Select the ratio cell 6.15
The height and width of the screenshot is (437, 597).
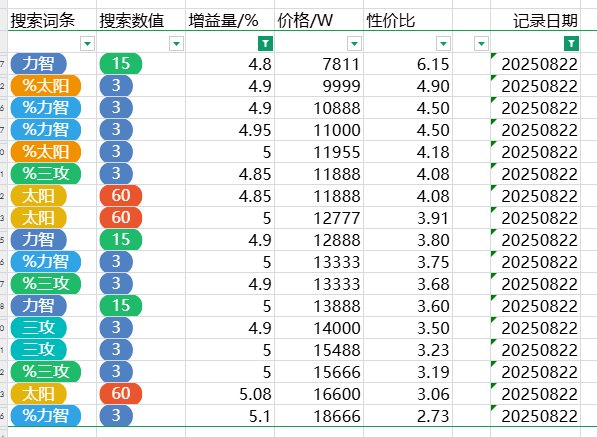tap(408, 64)
